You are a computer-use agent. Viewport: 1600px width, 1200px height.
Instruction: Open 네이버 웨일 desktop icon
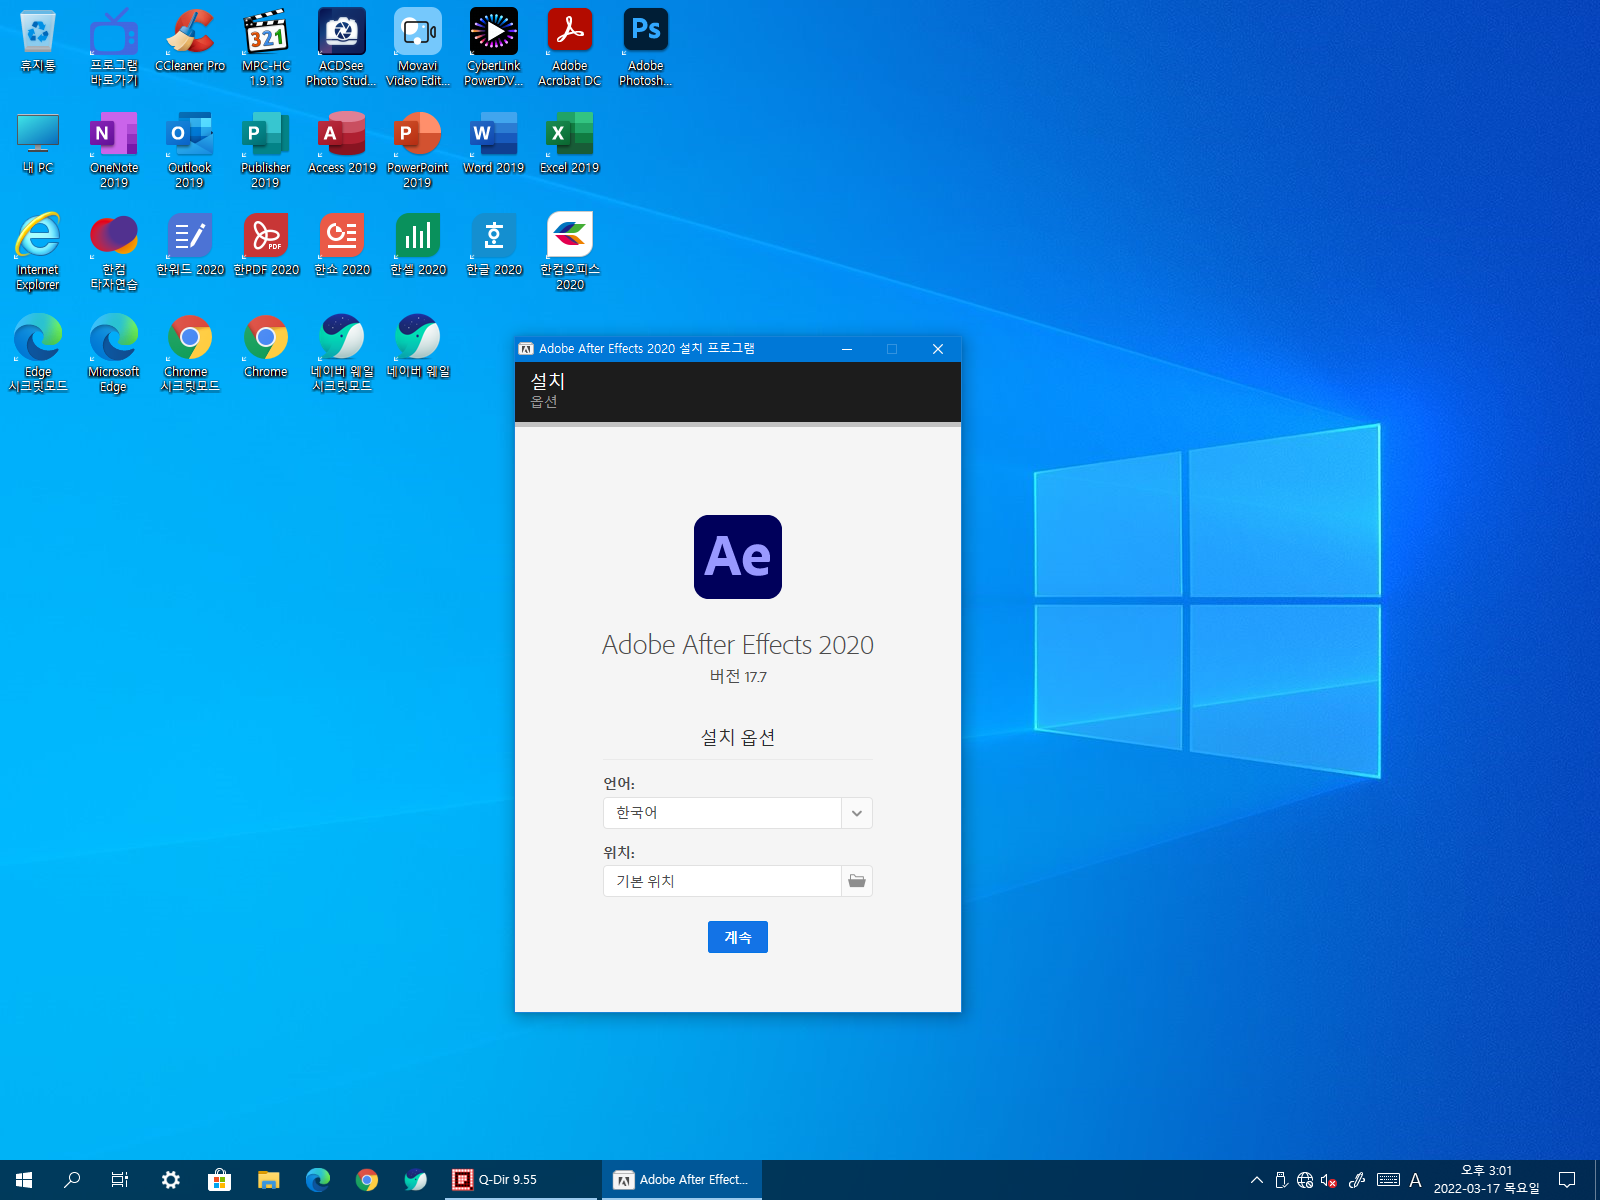[x=418, y=348]
